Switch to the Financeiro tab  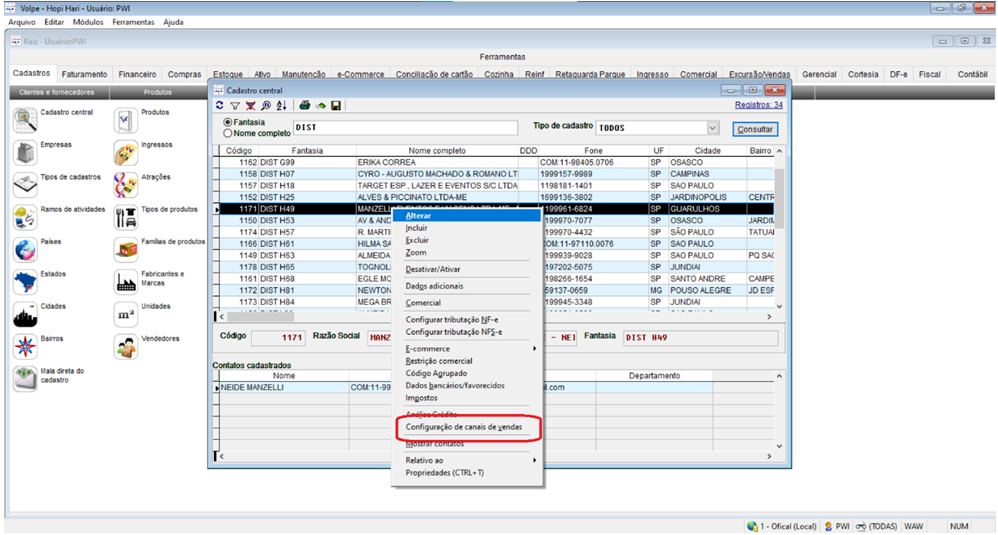pos(137,74)
